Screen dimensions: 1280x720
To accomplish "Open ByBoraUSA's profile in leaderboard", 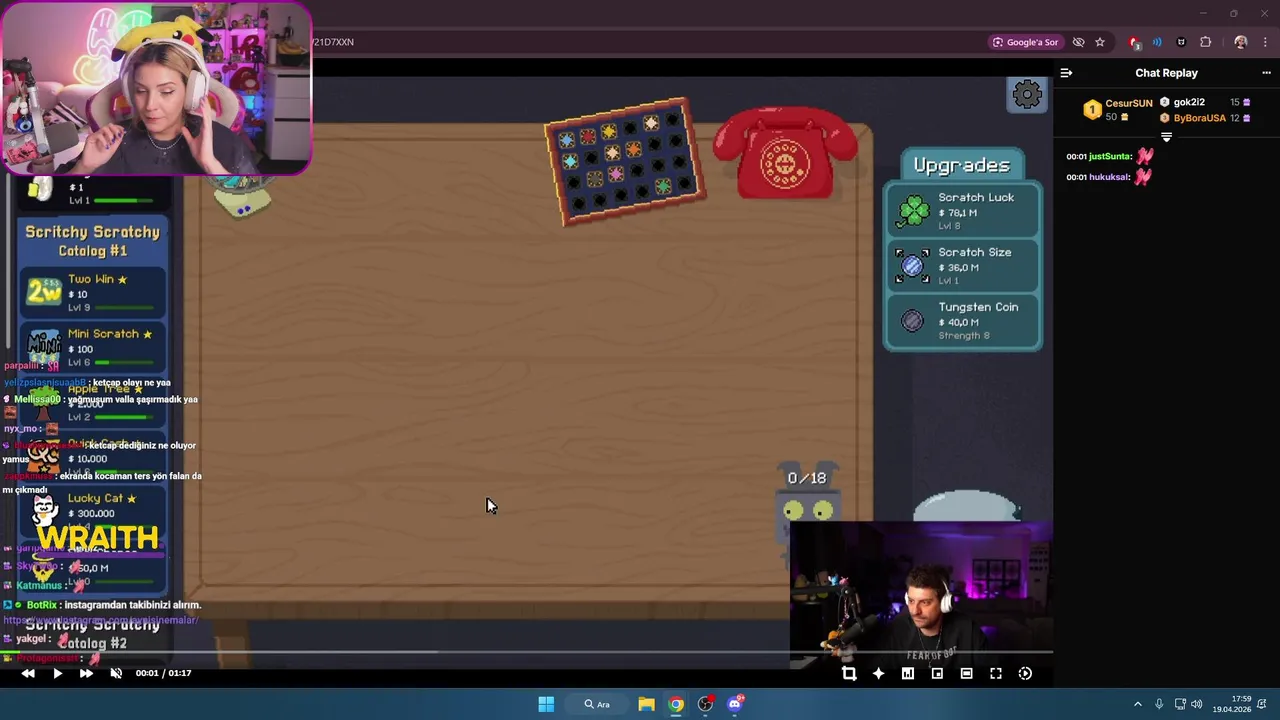I will pos(1200,118).
